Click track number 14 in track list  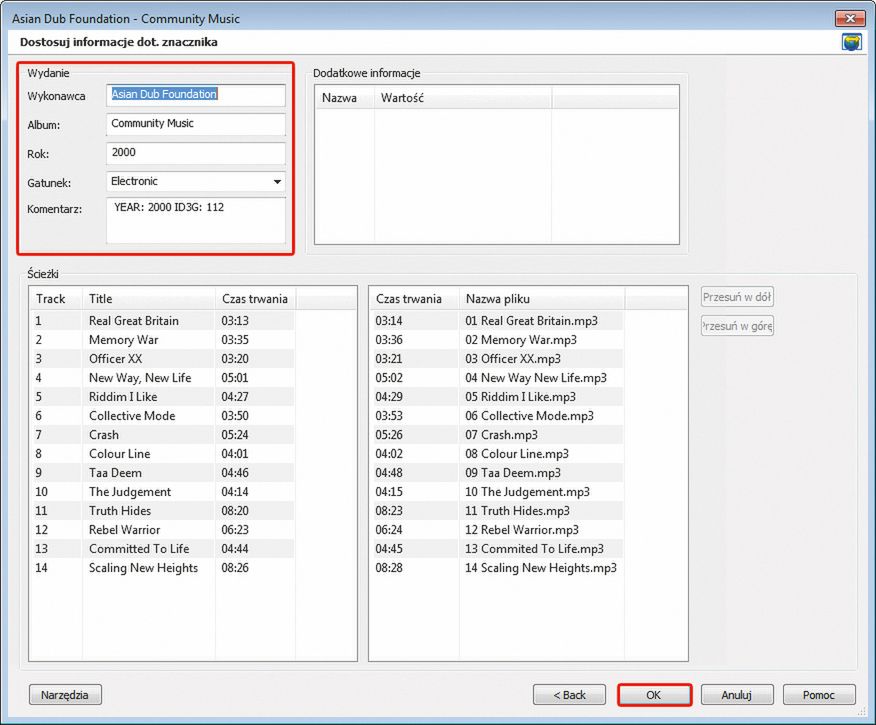point(41,567)
